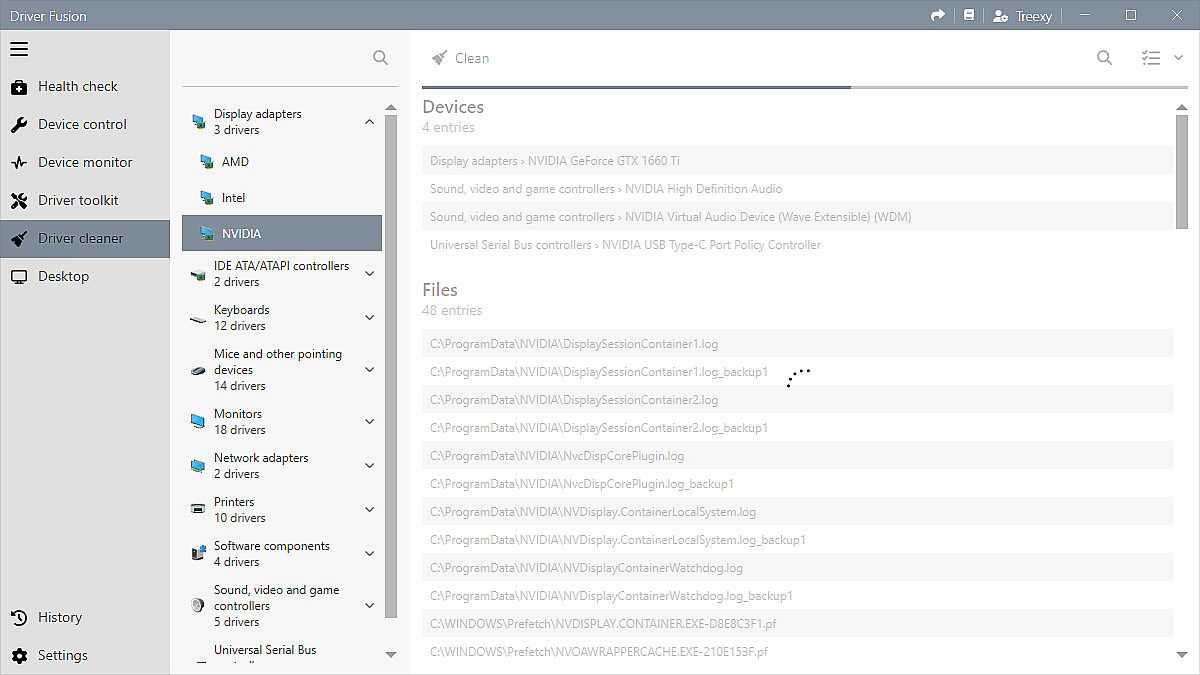Expand the Keyboards driver category
Screen dimensions: 1200x675
pyautogui.click(x=369, y=318)
